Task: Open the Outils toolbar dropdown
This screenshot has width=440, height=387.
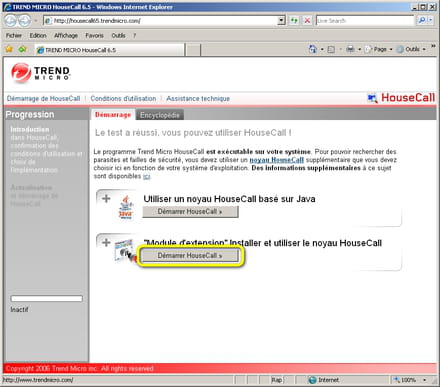Action: click(411, 49)
